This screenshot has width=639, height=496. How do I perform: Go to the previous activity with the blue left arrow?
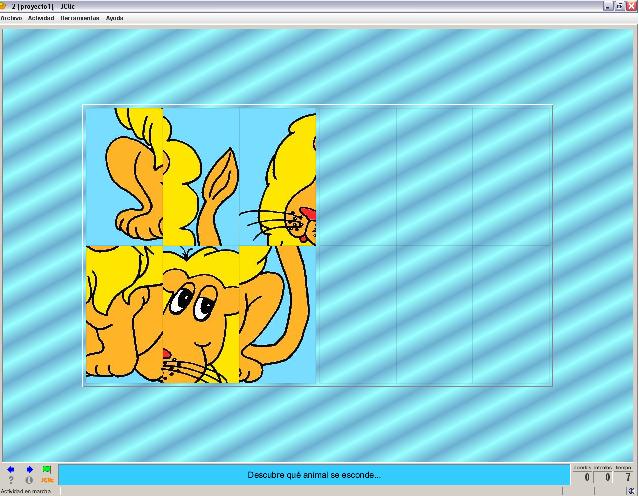coord(11,470)
